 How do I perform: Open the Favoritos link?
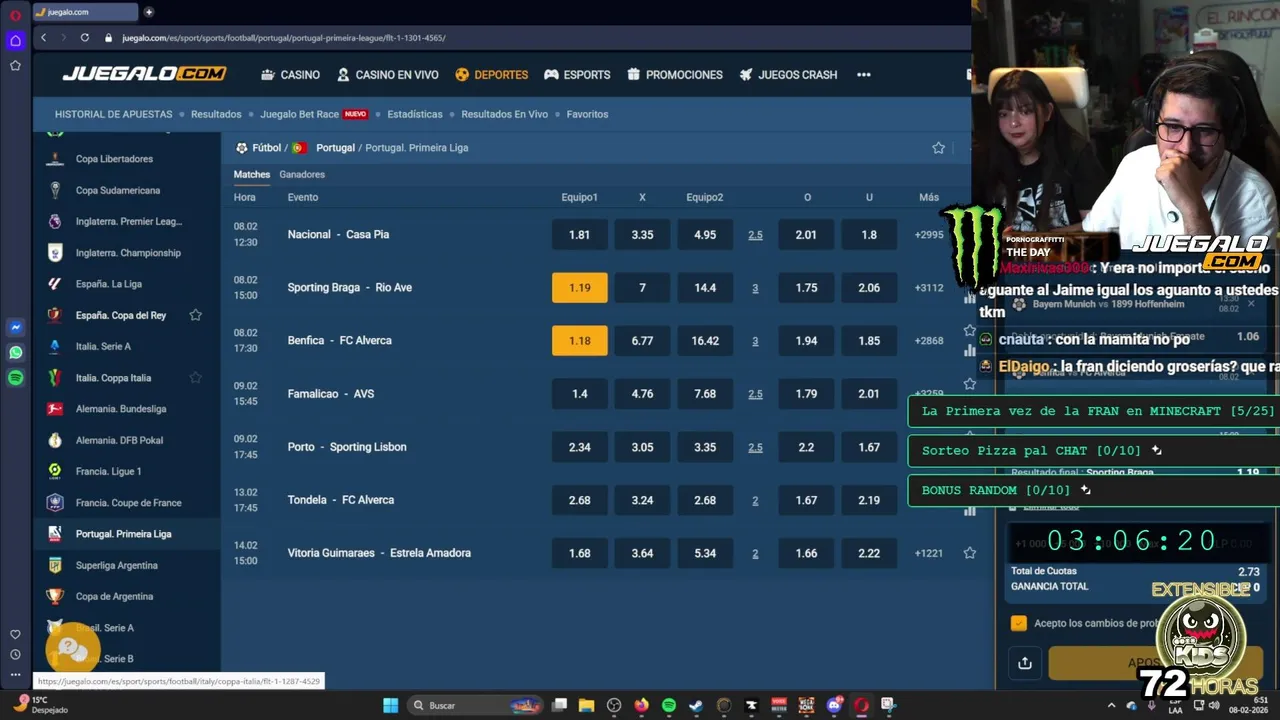tap(587, 114)
